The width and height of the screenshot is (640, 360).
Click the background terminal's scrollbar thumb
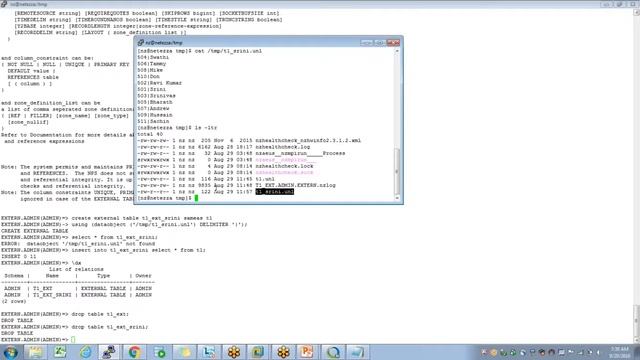636,320
